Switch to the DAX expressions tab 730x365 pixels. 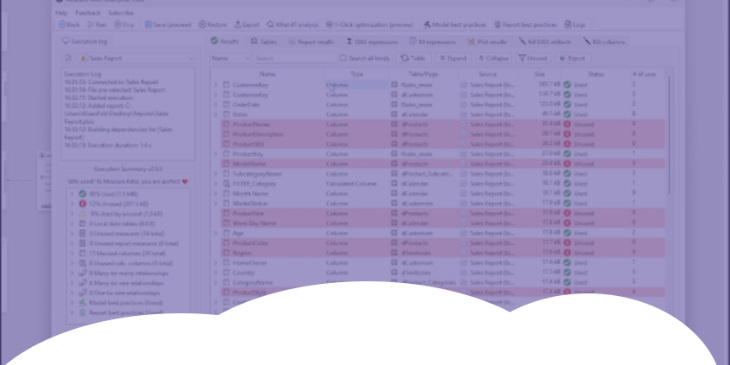click(x=372, y=42)
